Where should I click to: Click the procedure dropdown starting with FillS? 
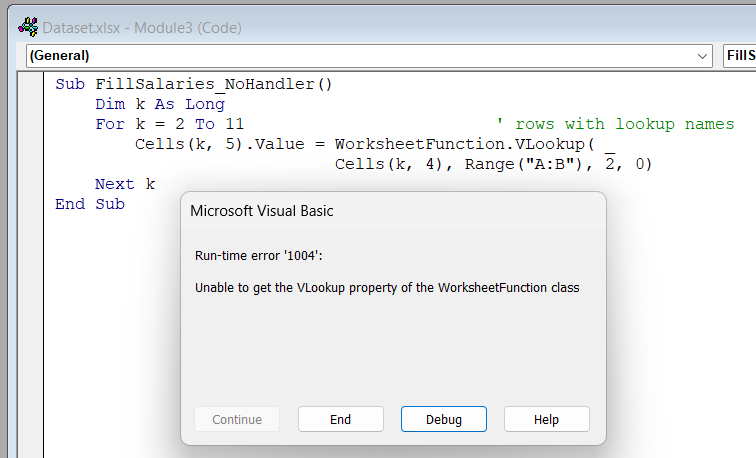740,56
